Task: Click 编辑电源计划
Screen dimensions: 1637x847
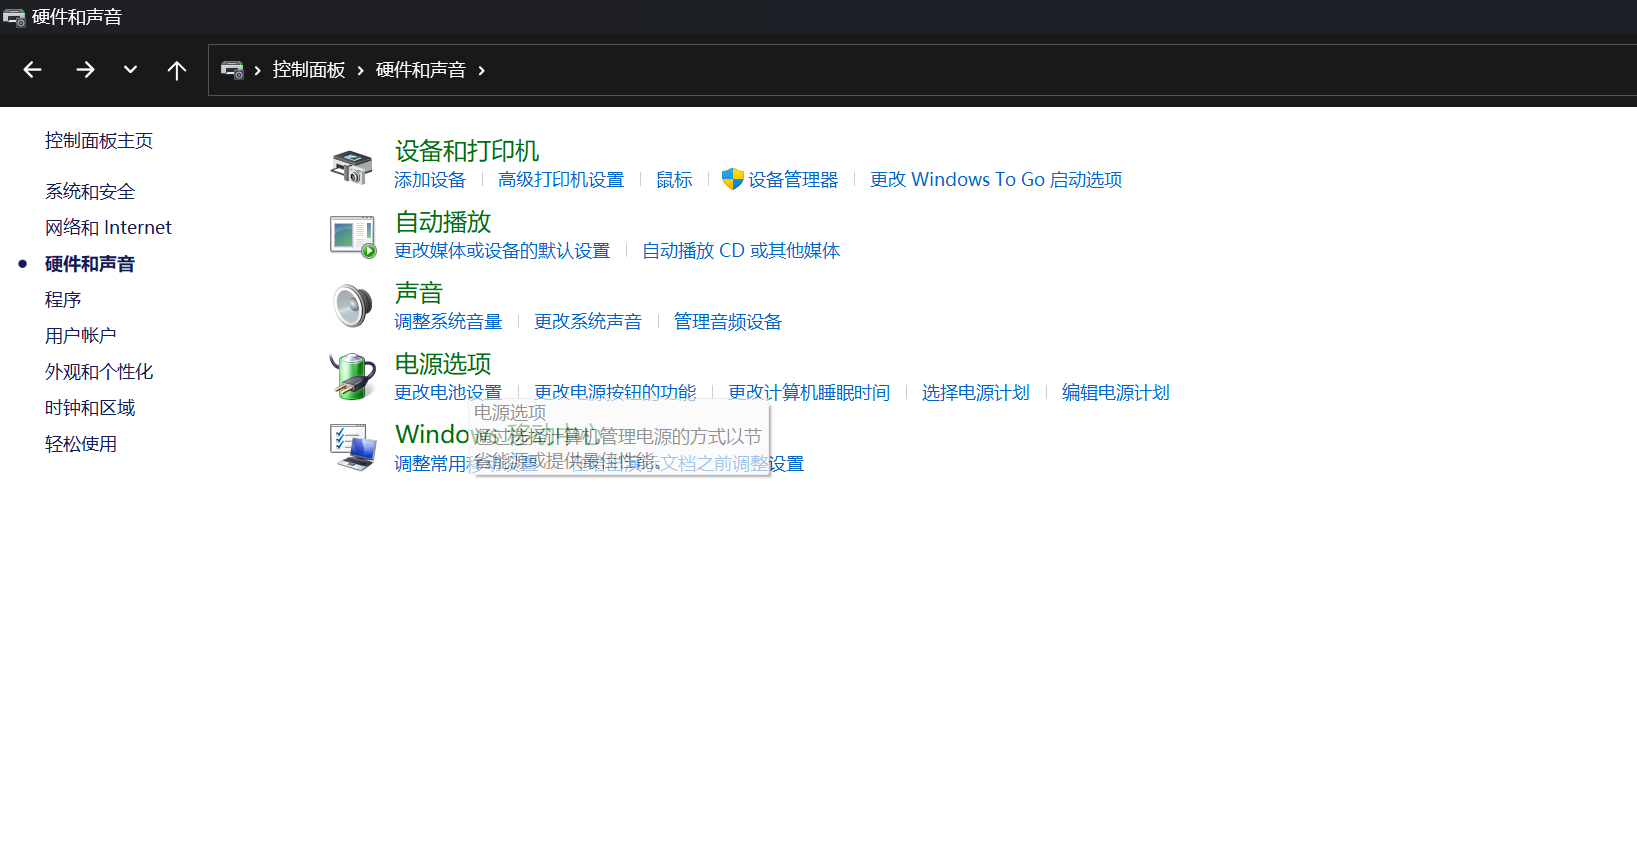Action: (1116, 393)
